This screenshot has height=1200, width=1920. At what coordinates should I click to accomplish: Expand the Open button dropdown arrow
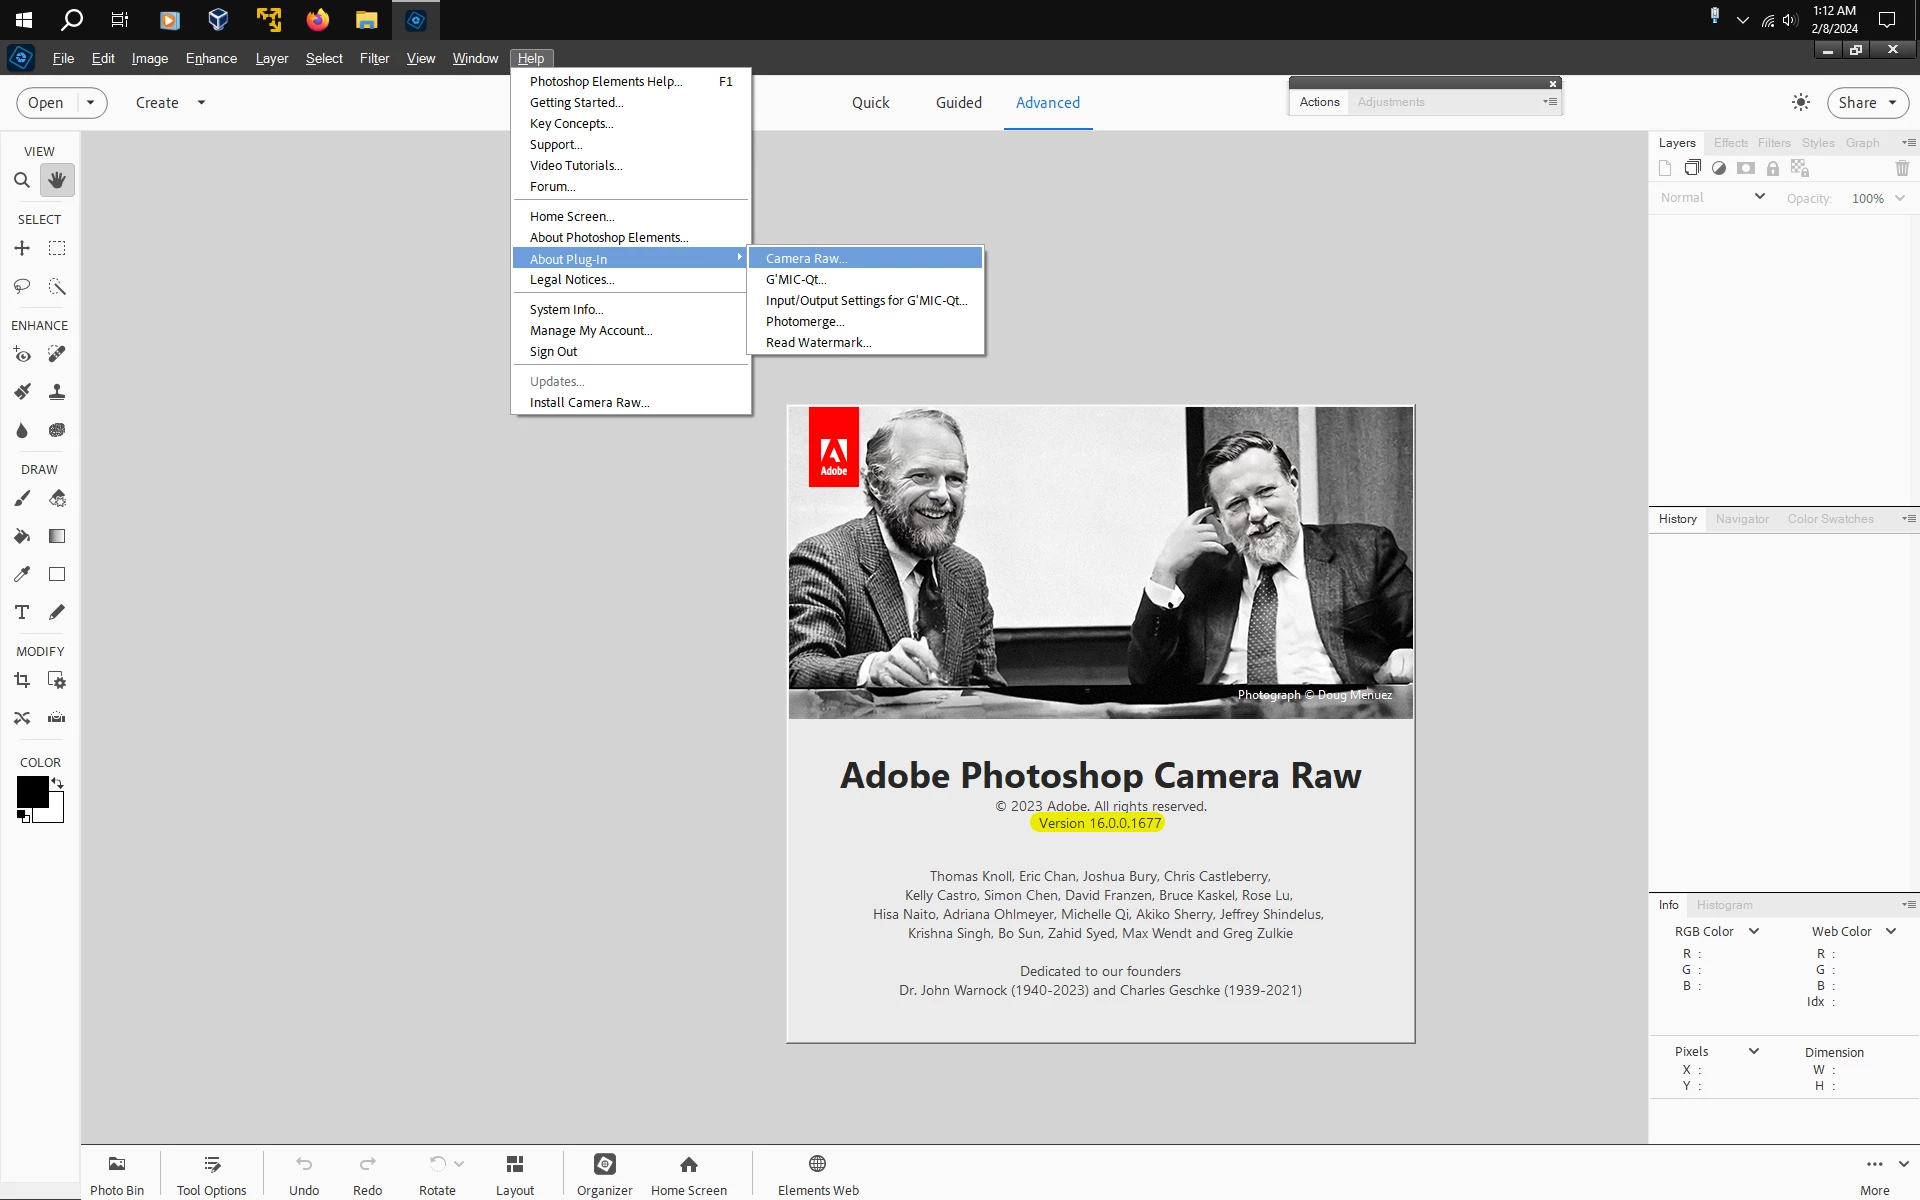pos(90,102)
